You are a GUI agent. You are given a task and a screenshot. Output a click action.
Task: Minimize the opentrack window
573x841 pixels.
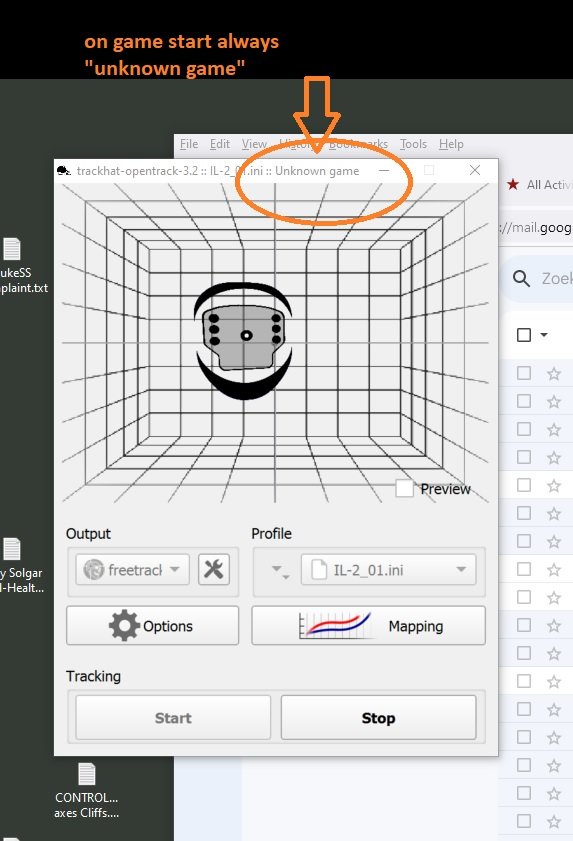pyautogui.click(x=384, y=171)
